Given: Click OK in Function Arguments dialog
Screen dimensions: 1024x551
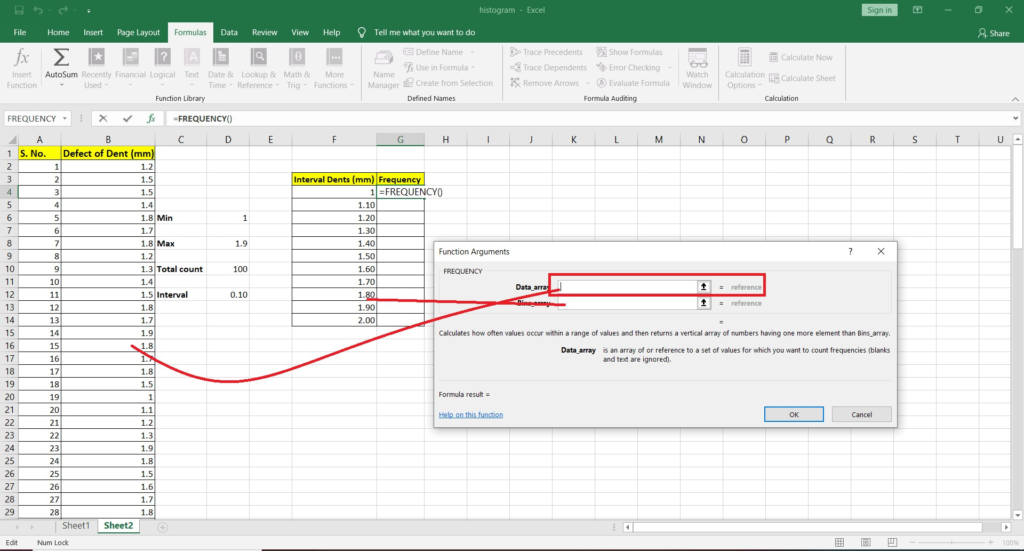Looking at the screenshot, I should click(x=793, y=415).
